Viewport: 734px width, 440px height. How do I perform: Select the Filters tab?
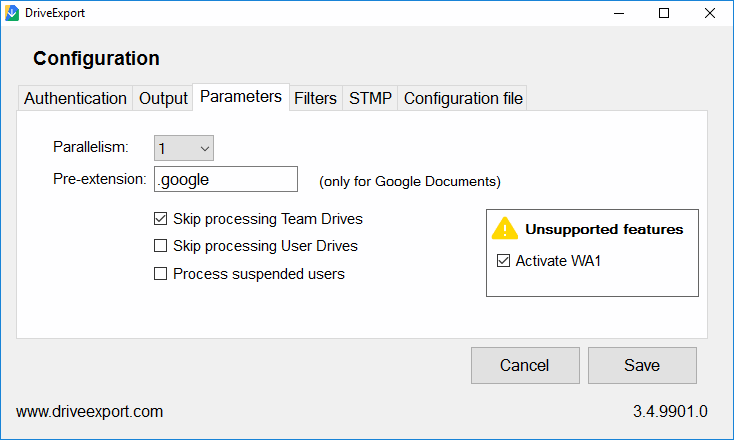(316, 98)
